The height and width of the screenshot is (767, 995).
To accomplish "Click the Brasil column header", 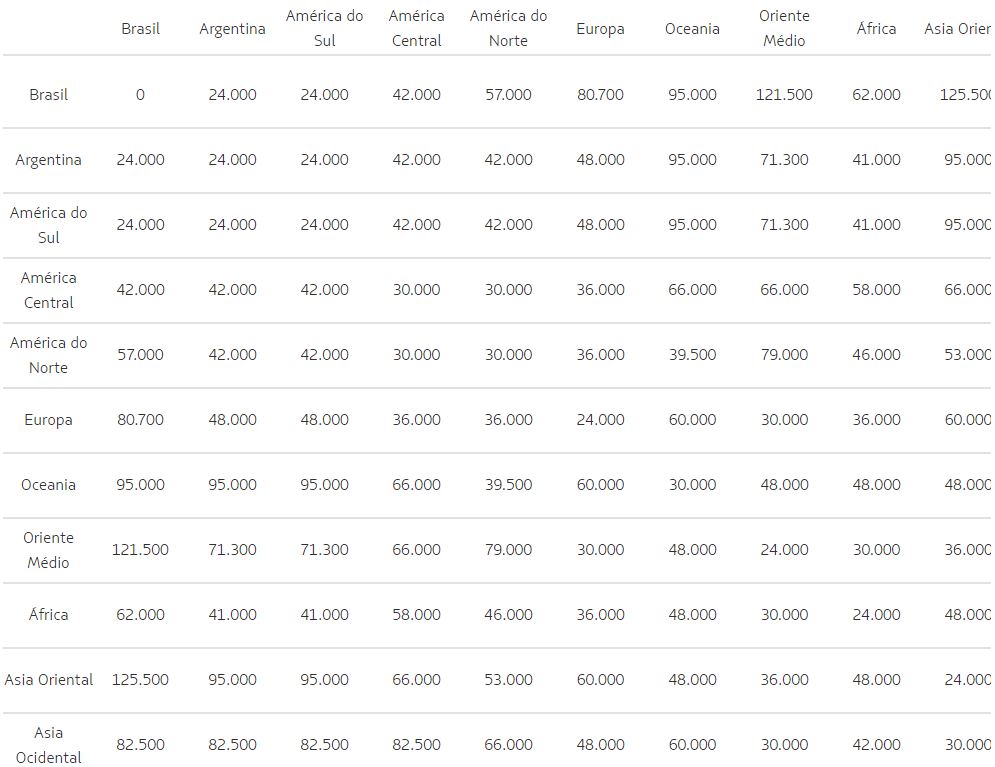I will click(x=140, y=29).
